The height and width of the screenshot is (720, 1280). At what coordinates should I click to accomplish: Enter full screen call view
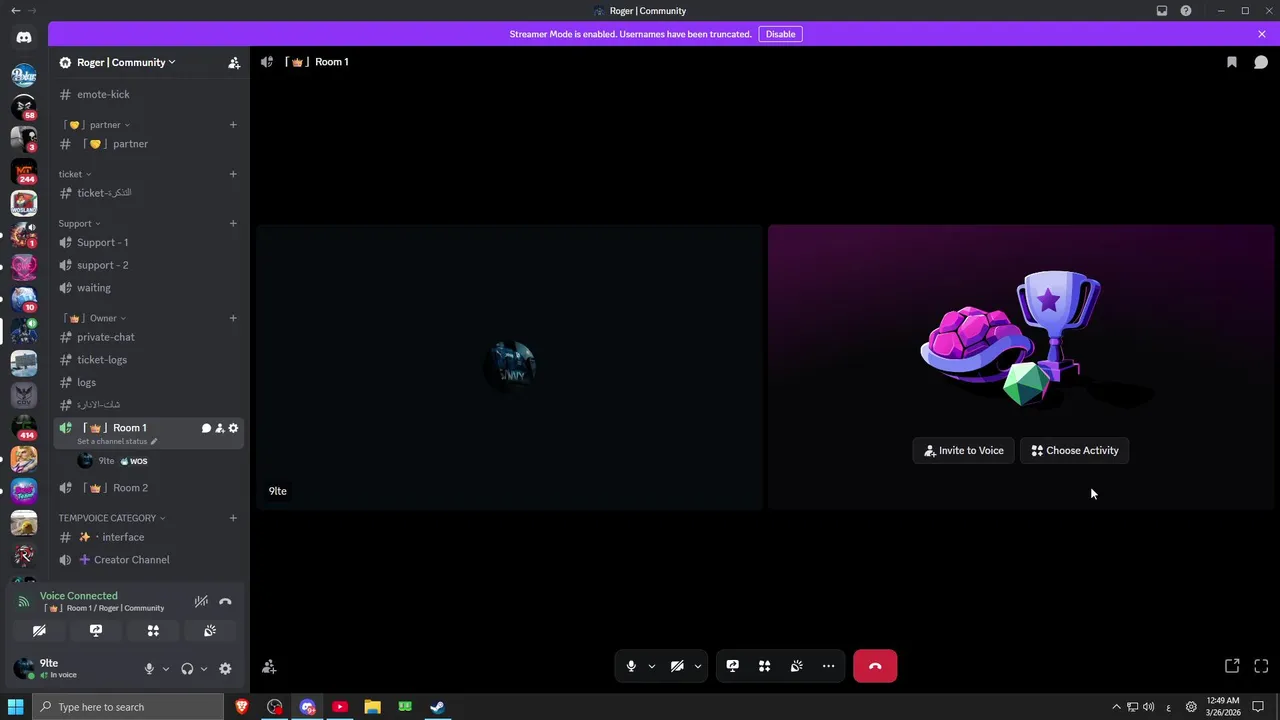tap(1261, 666)
